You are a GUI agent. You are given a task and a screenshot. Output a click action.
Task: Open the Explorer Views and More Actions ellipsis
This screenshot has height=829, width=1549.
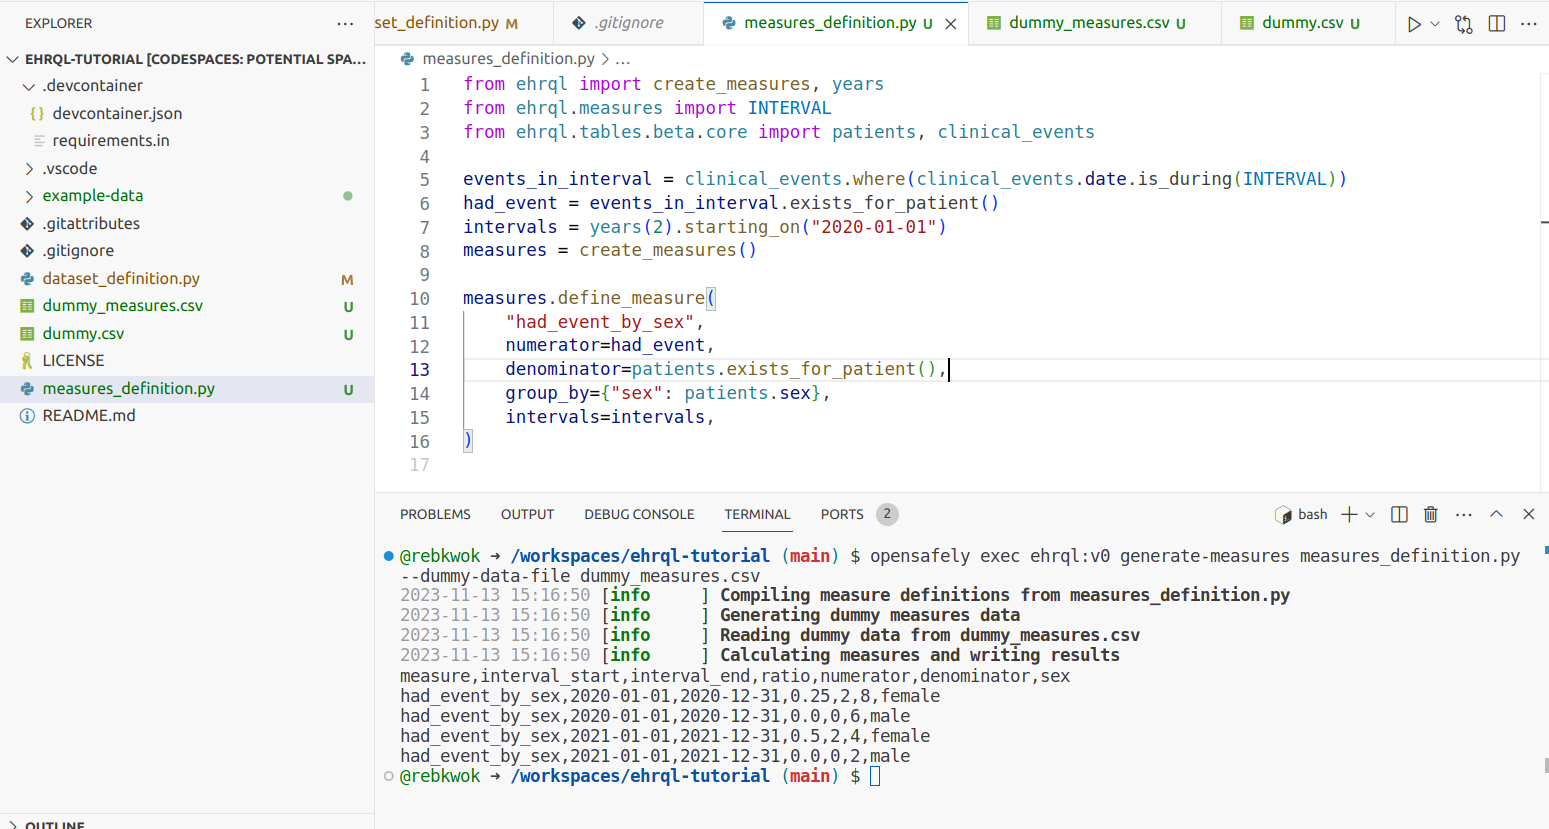(x=345, y=23)
